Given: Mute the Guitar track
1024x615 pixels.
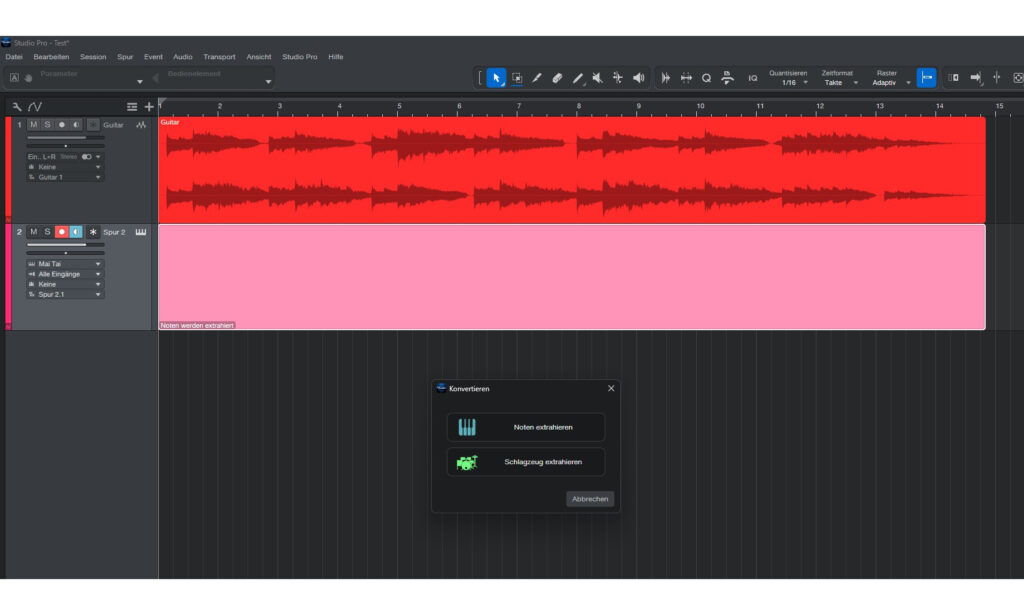Looking at the screenshot, I should click(33, 124).
